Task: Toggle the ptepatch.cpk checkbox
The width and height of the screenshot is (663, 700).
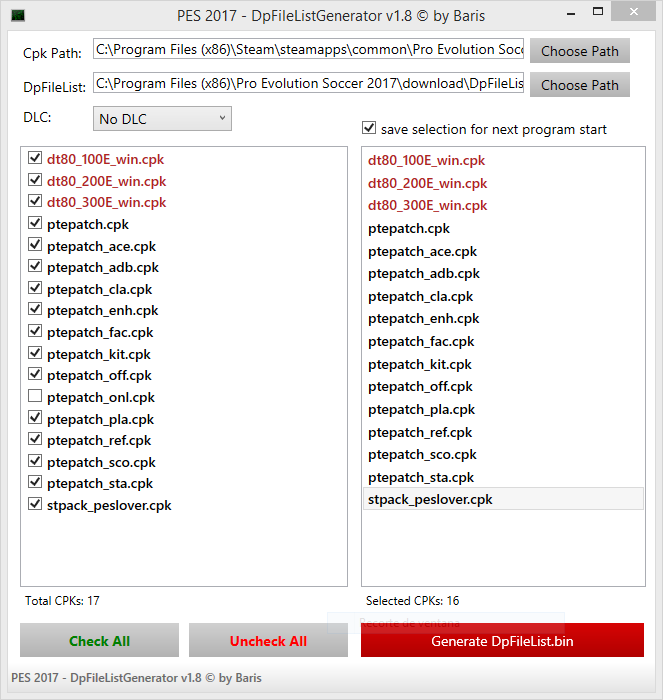Action: tap(35, 222)
